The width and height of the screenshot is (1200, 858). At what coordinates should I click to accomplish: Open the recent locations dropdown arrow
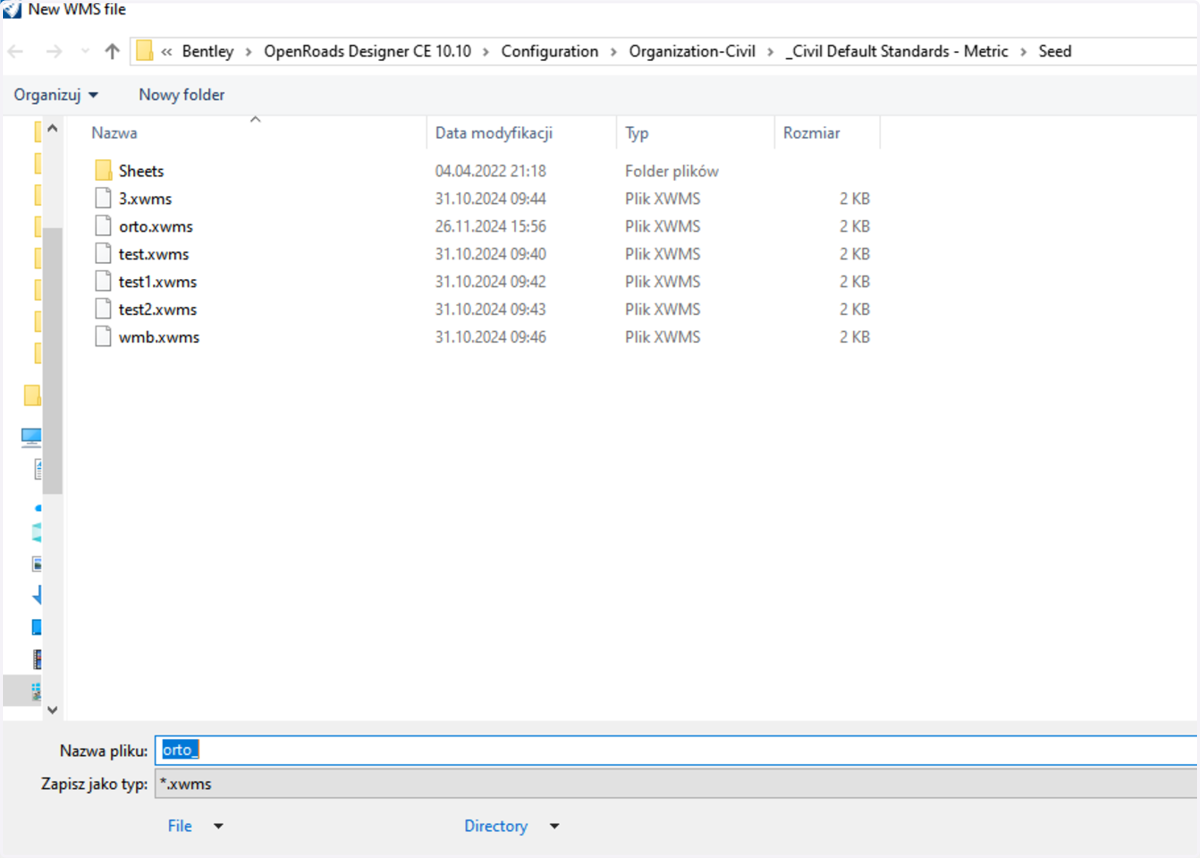click(85, 51)
